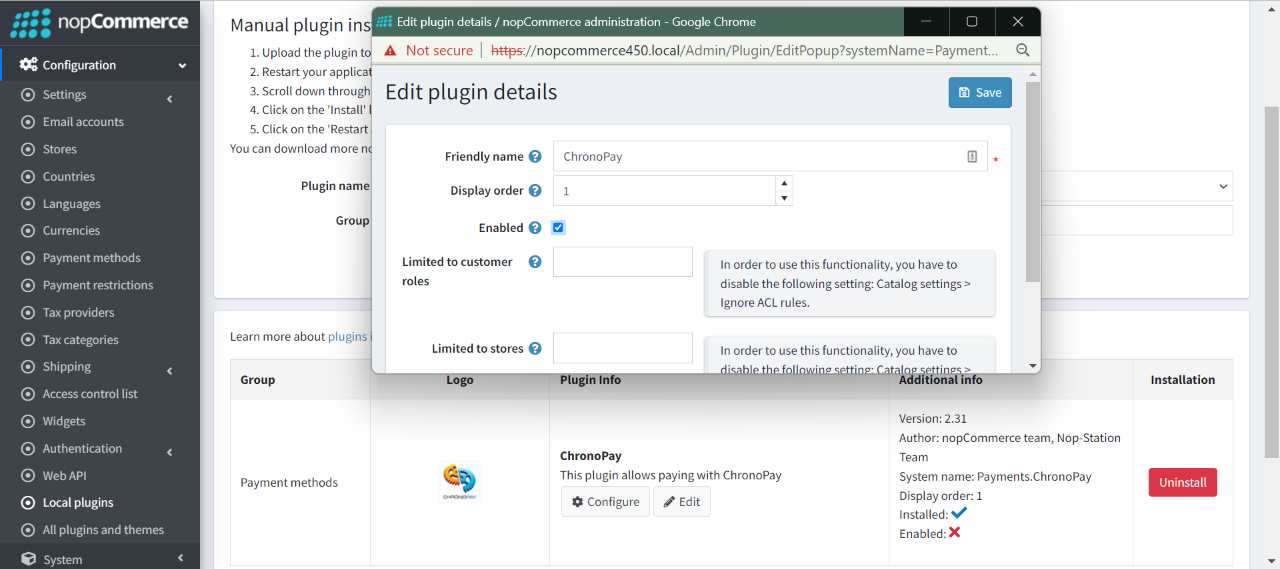
Task: Click the circle icon beside Tax providers
Action: [x=28, y=313]
